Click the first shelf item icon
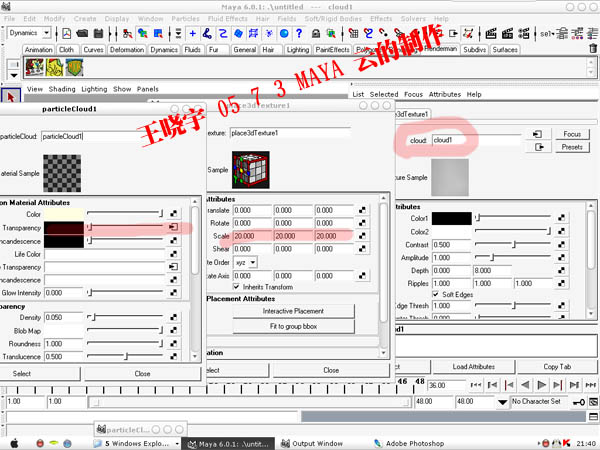Screen dimensions: 600x450 [x=34, y=67]
